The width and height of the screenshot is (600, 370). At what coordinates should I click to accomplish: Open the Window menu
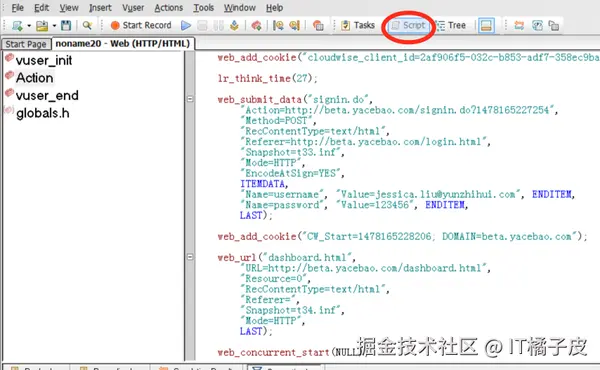(x=240, y=8)
